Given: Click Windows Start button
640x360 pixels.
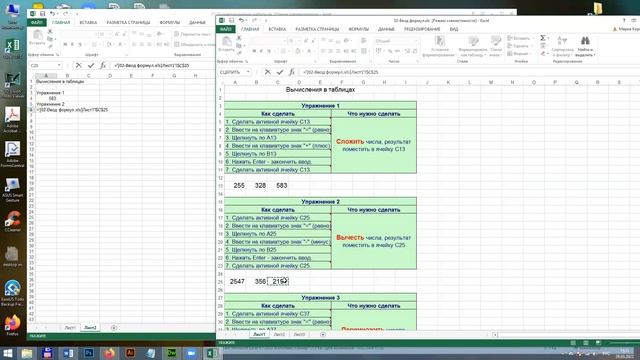Looking at the screenshot, I should pyautogui.click(x=8, y=353).
